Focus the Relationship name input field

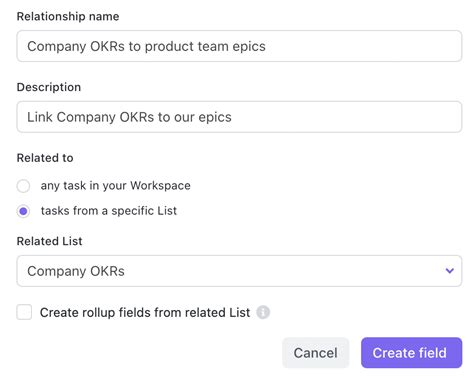[239, 46]
